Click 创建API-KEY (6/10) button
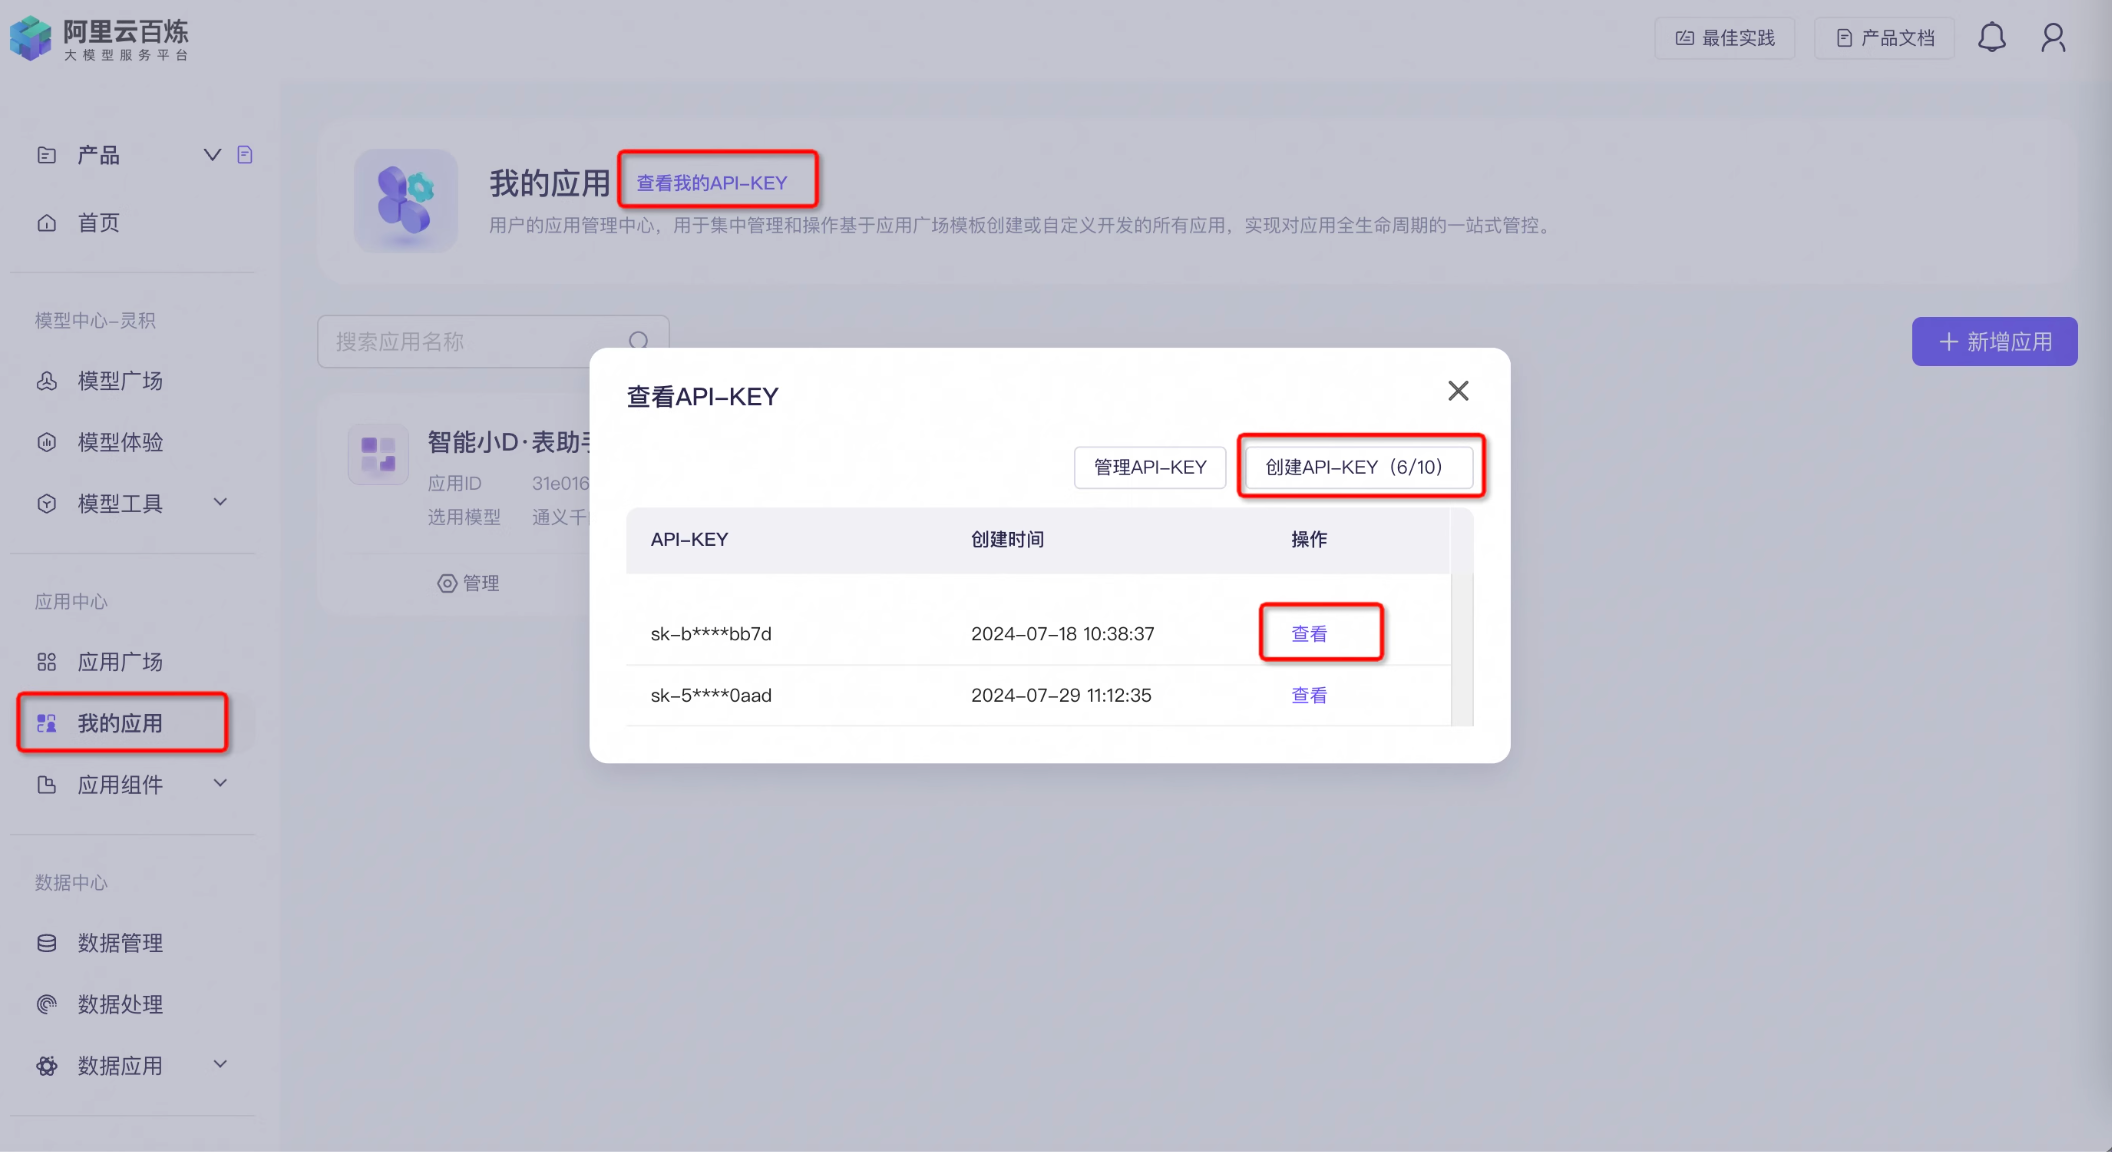This screenshot has width=2112, height=1152. 1358,467
